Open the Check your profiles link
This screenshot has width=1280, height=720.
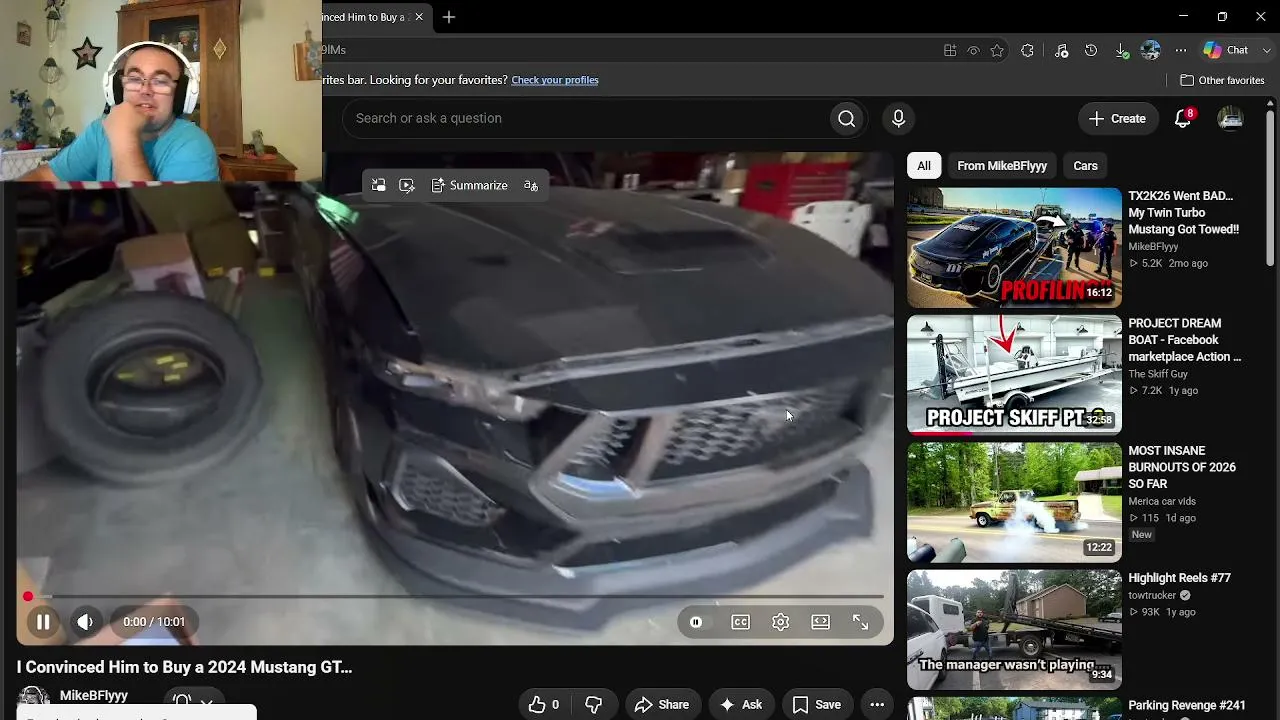pyautogui.click(x=555, y=80)
